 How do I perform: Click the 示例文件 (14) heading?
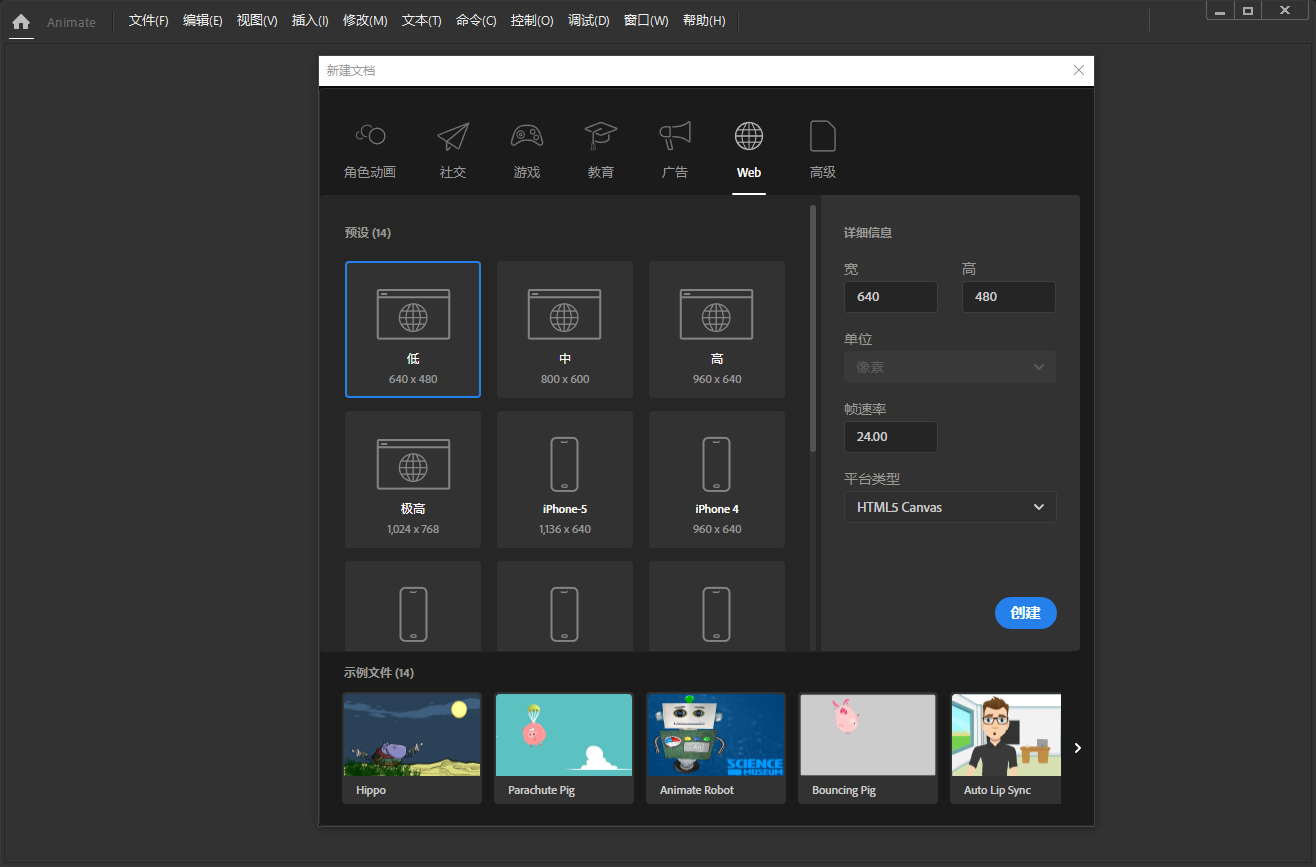379,673
